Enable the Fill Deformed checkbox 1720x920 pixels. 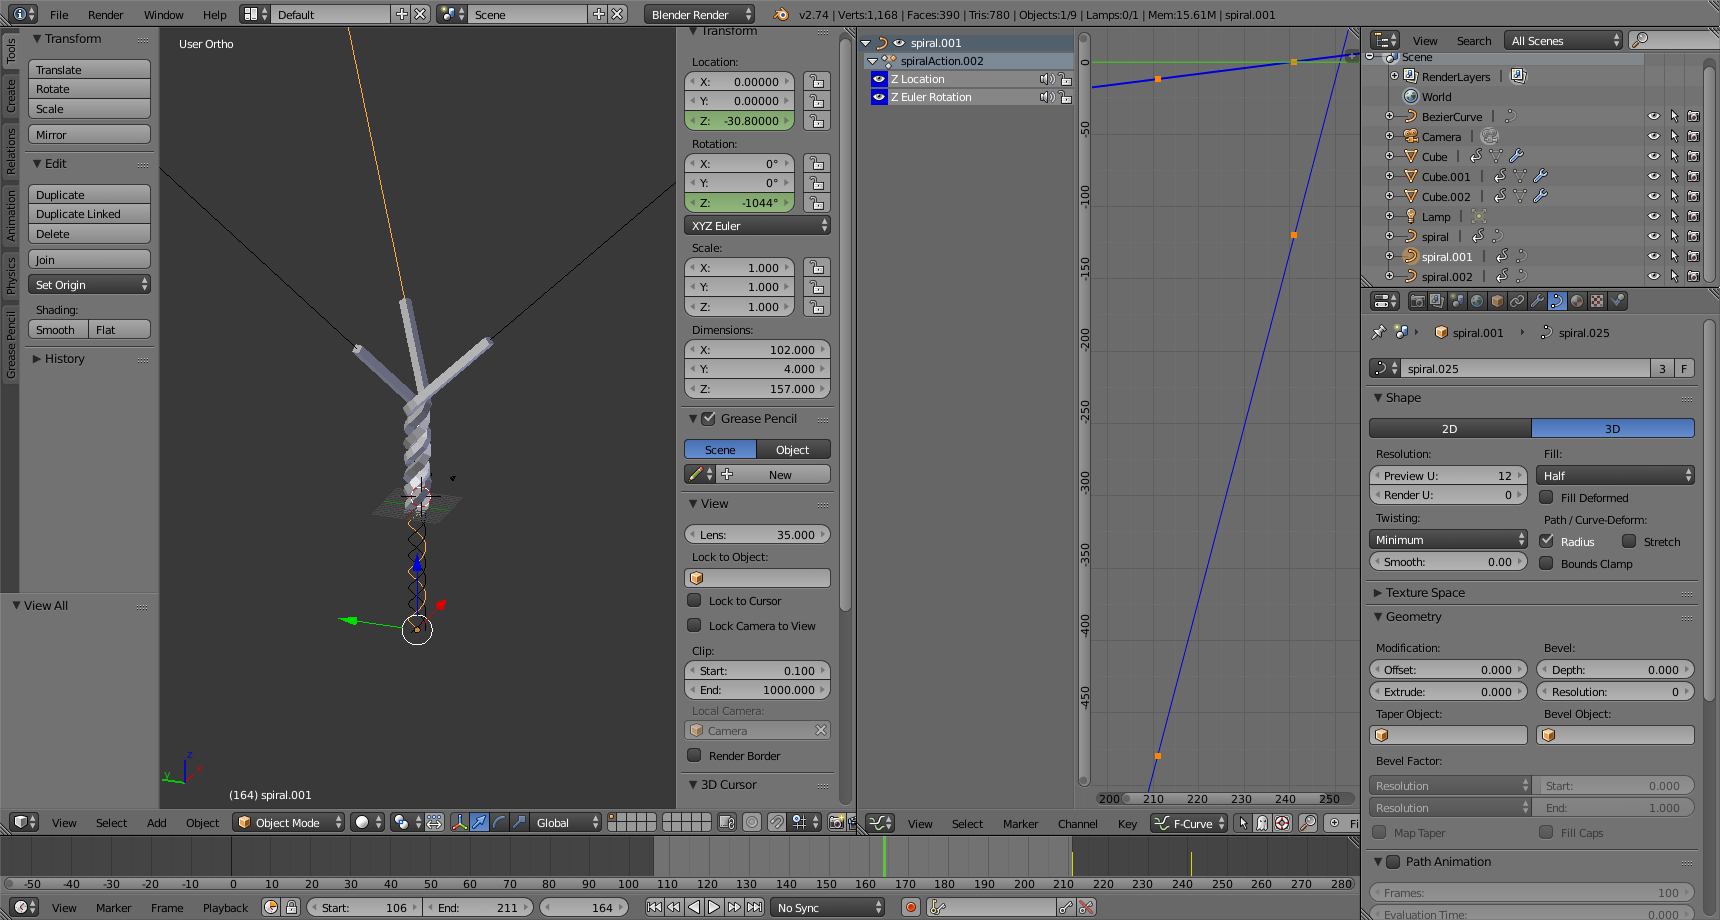click(x=1546, y=497)
